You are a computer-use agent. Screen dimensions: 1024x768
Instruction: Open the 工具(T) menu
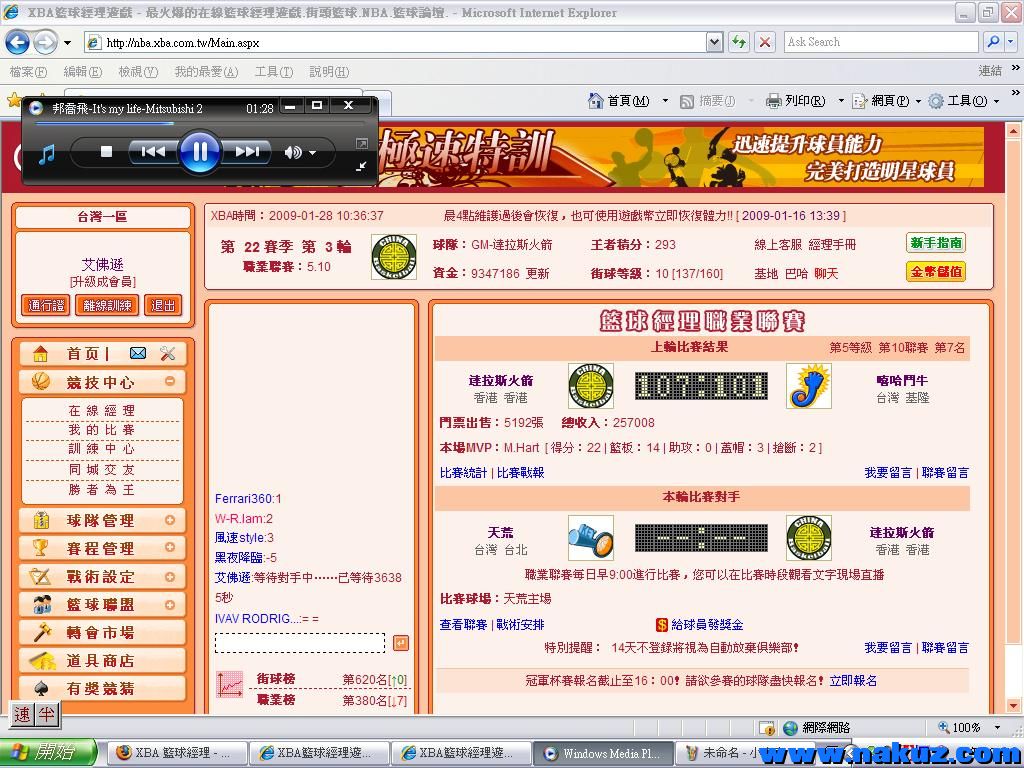(x=274, y=72)
